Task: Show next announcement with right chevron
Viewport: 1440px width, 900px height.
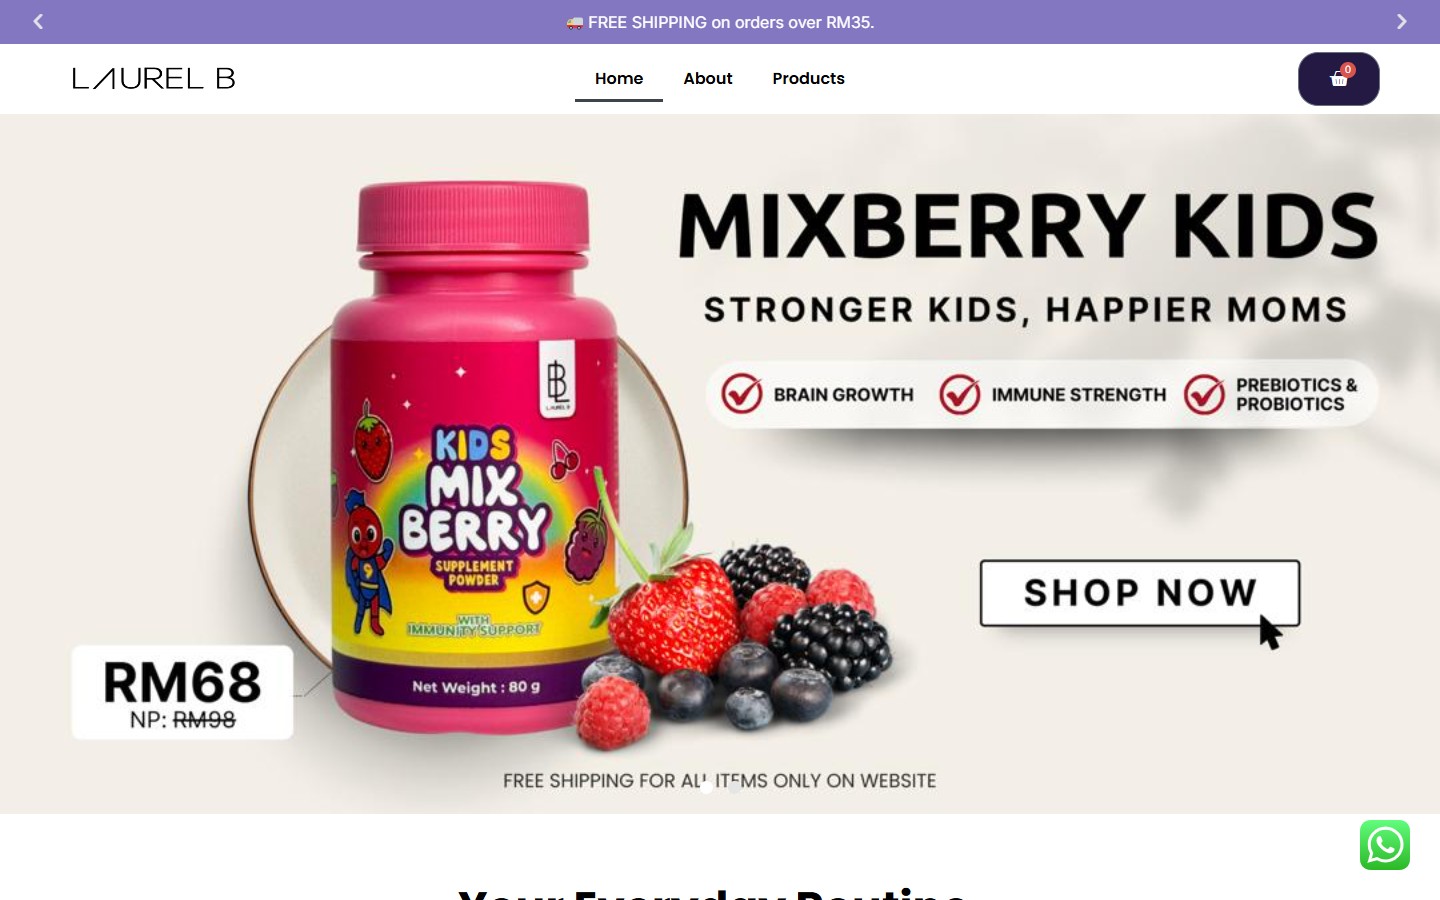Action: pos(1401,21)
